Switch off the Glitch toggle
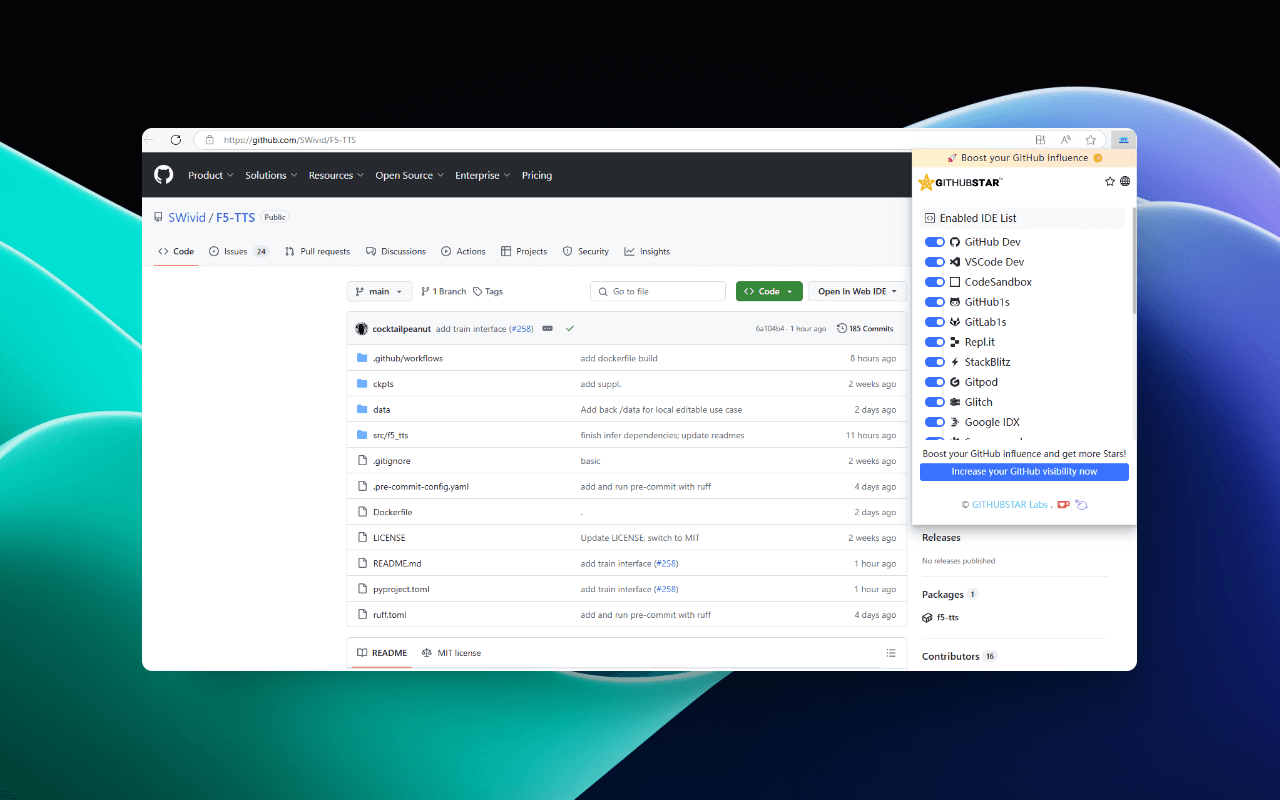Screen dimensions: 1280x800 pyautogui.click(x=935, y=402)
